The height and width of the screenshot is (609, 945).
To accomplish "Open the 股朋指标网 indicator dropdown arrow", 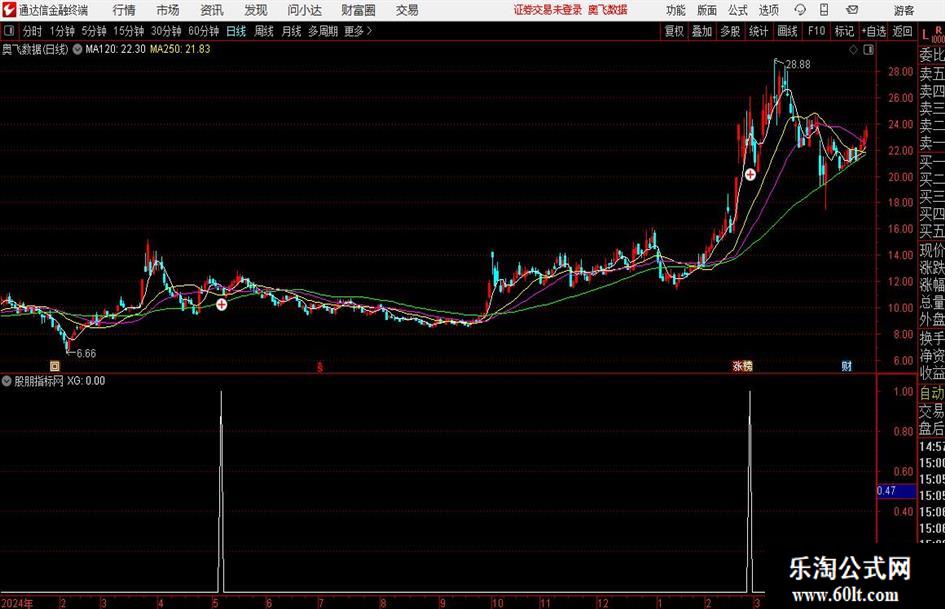I will (x=7, y=381).
